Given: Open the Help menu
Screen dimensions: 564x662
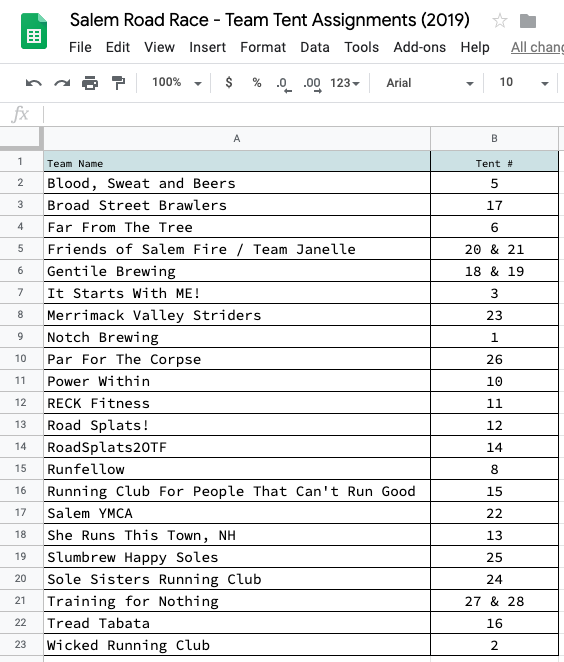Looking at the screenshot, I should point(475,47).
